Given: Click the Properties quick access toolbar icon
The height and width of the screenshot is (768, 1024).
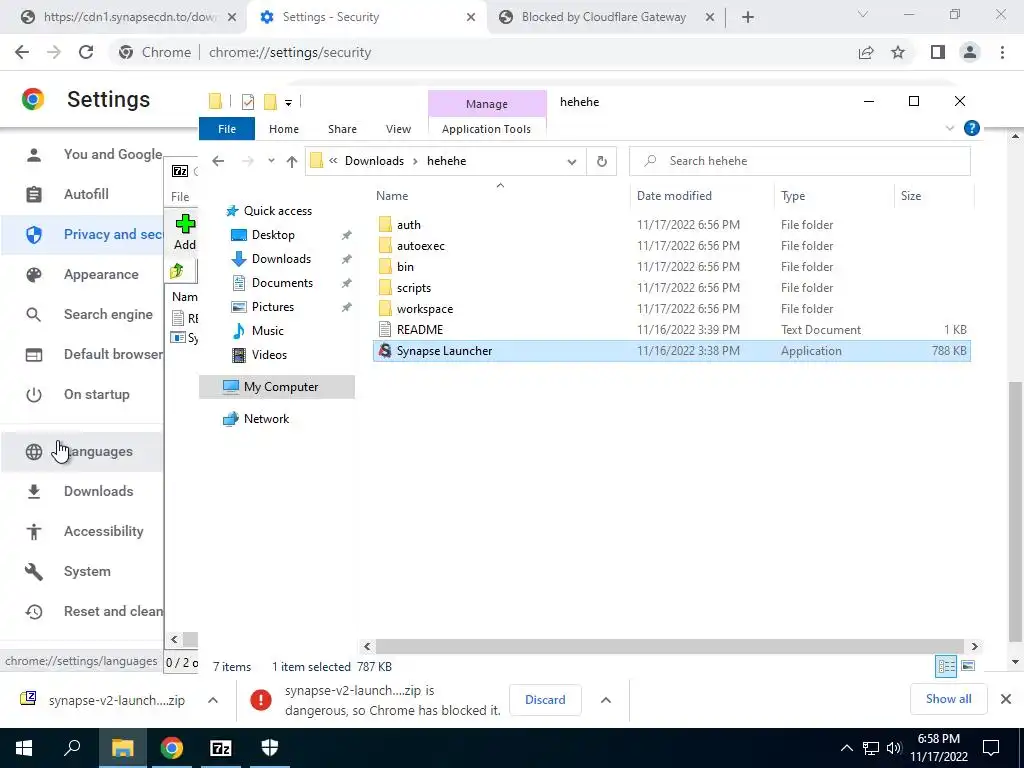Looking at the screenshot, I should pyautogui.click(x=248, y=101).
